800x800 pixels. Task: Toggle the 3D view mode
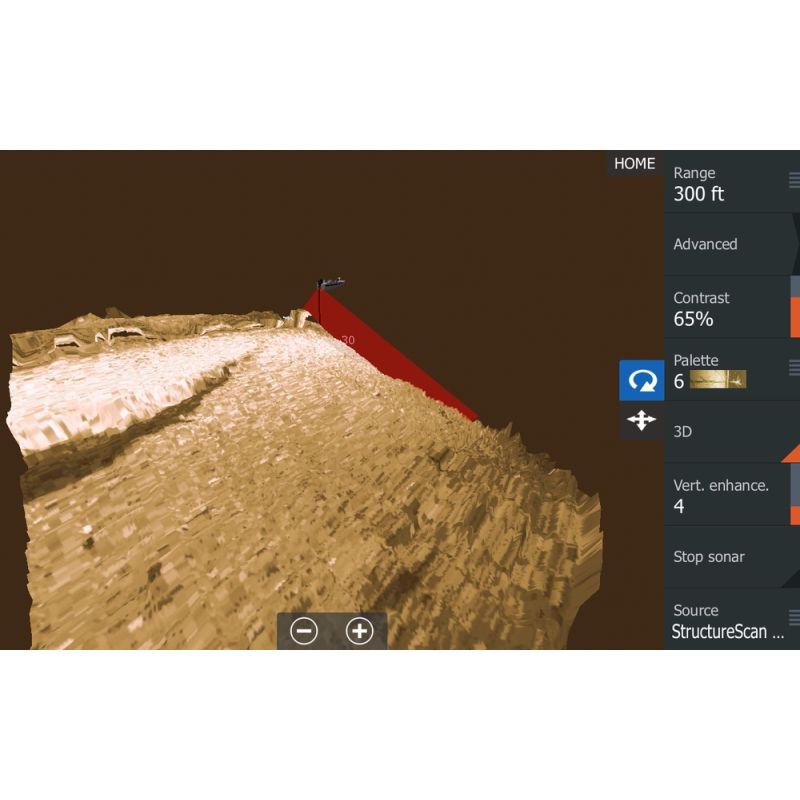(725, 432)
